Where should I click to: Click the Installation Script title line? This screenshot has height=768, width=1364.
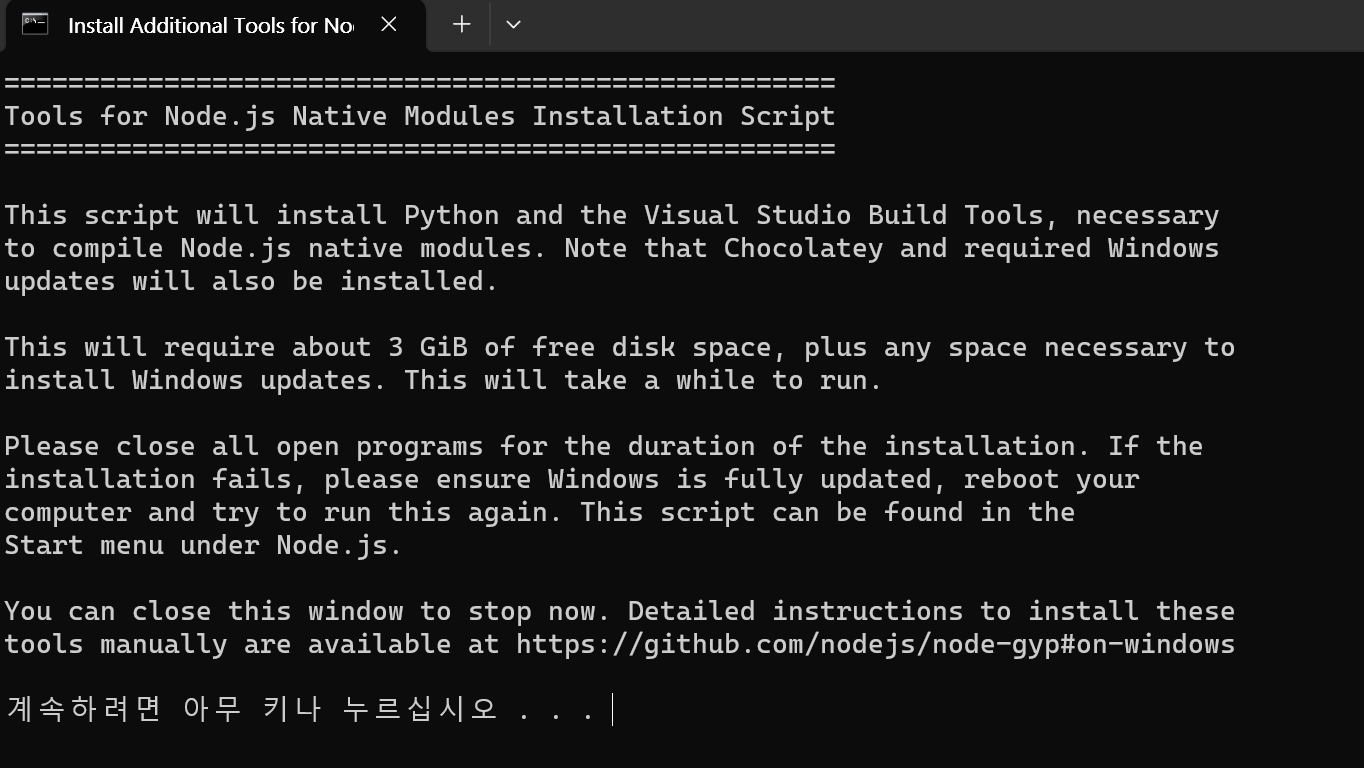[420, 116]
